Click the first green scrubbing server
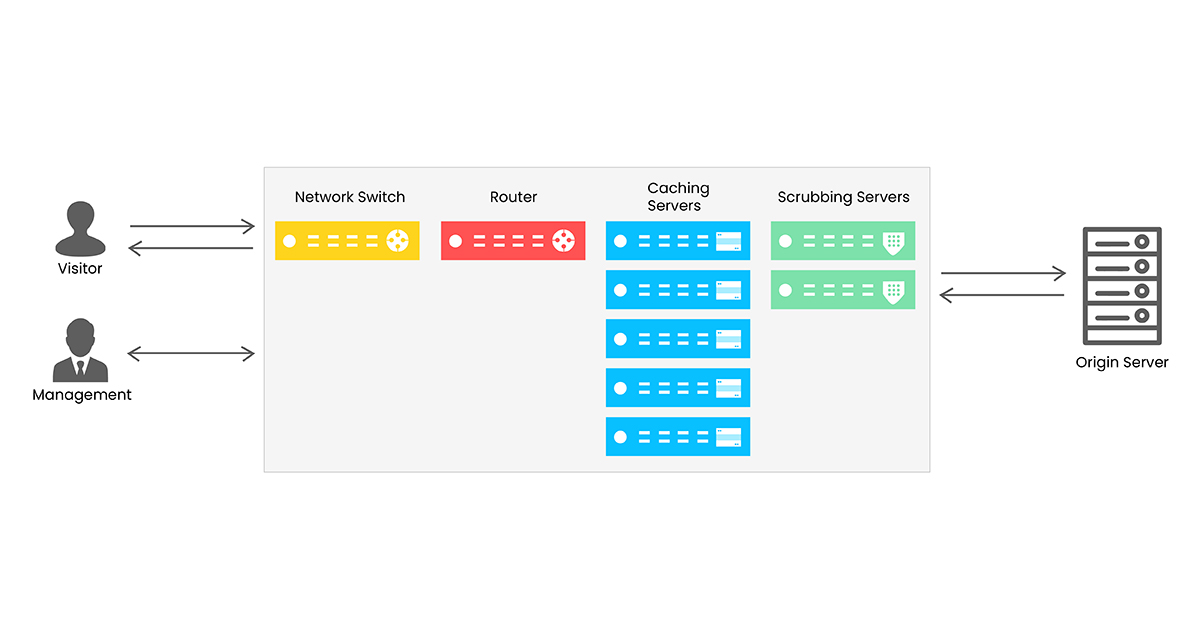Viewport: 1200px width, 628px height. 843,241
